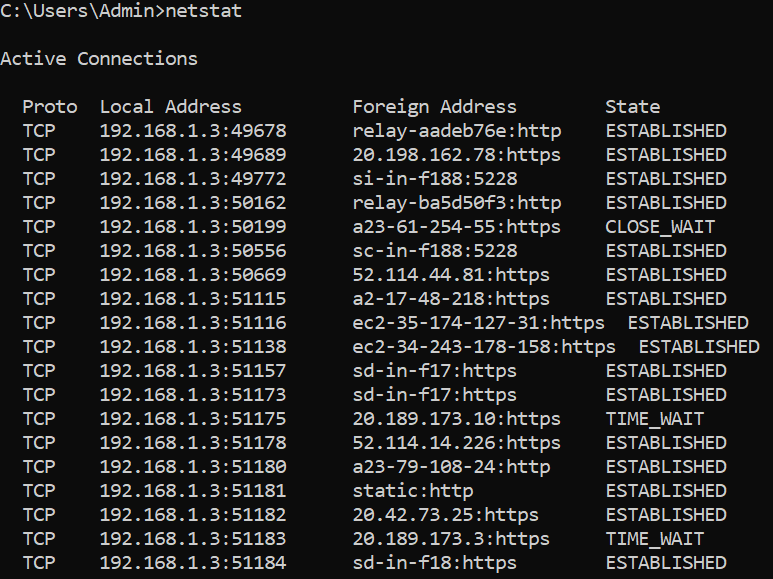Screen dimensions: 773x579
Task: Click foreign address sc-in-f188:5228
Action: coord(435,251)
